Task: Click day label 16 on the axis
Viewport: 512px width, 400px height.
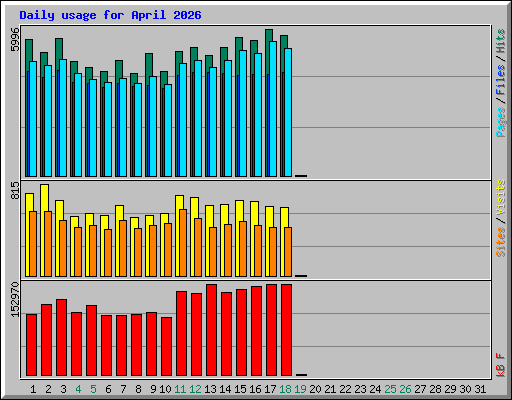Action: [x=255, y=389]
